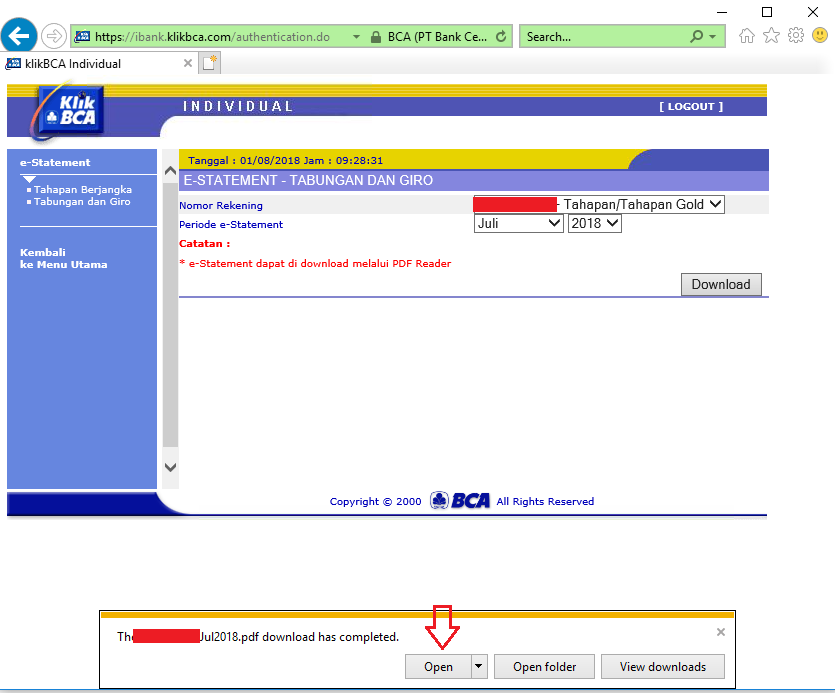Click the e-Statement sidebar heading
This screenshot has height=693, width=835.
(55, 162)
